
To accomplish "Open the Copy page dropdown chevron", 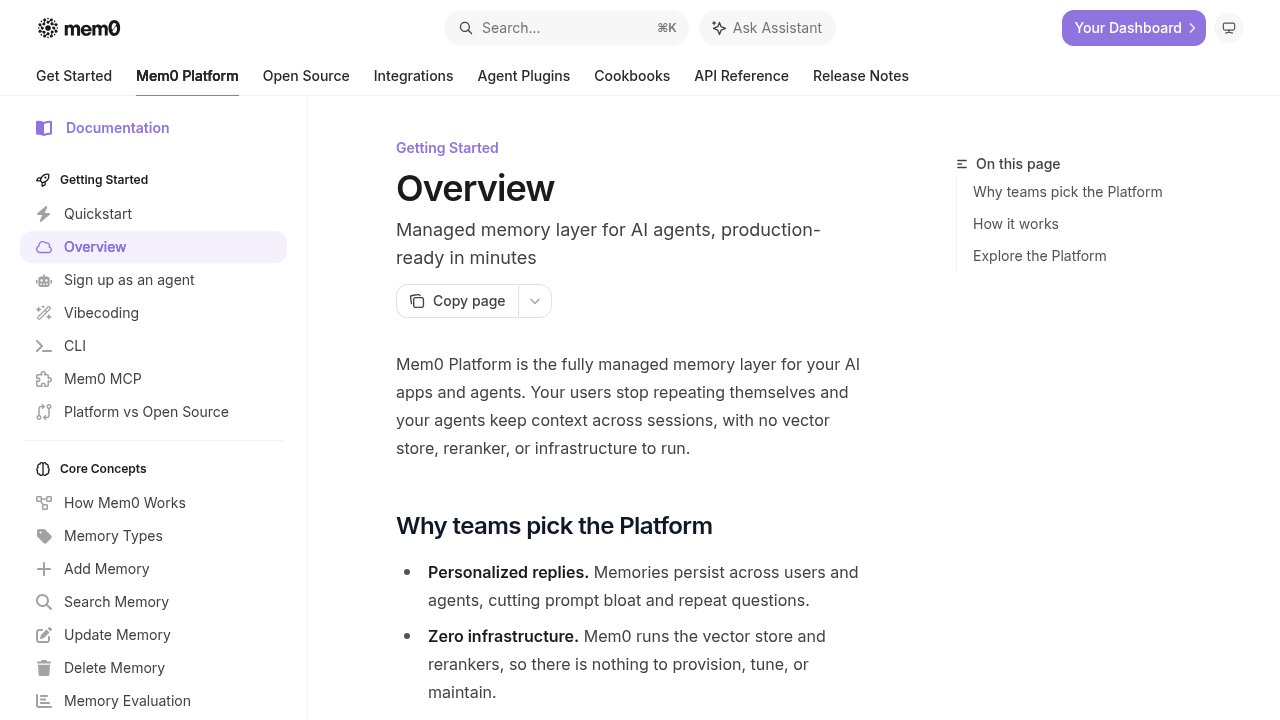I will (x=535, y=301).
